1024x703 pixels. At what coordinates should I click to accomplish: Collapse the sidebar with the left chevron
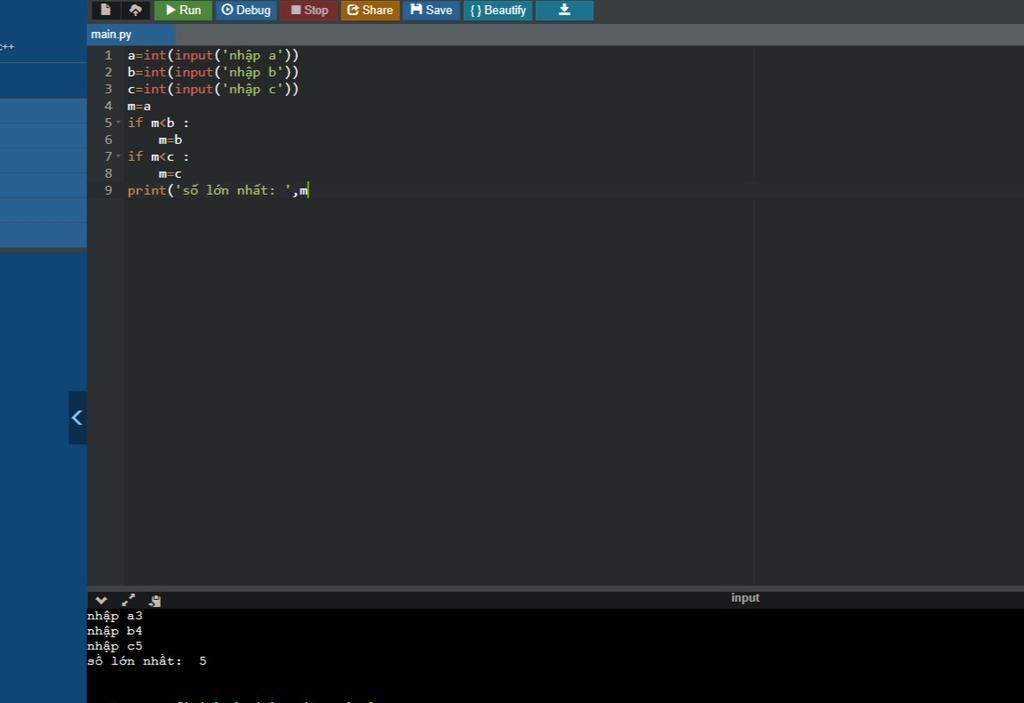click(78, 417)
